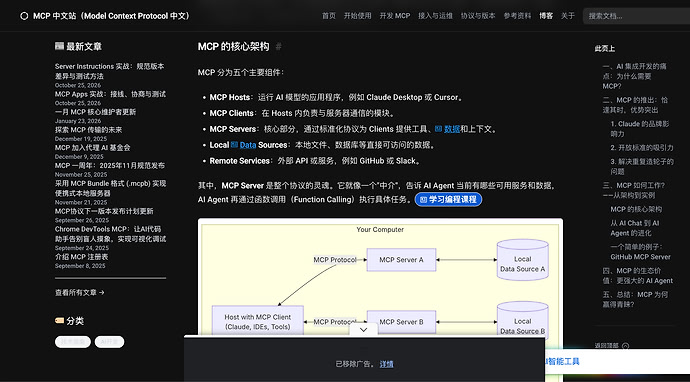Jump to 3. 解决重复造轮子的问题 in contents
Image resolution: width=690 pixels, height=382 pixels.
pos(642,166)
